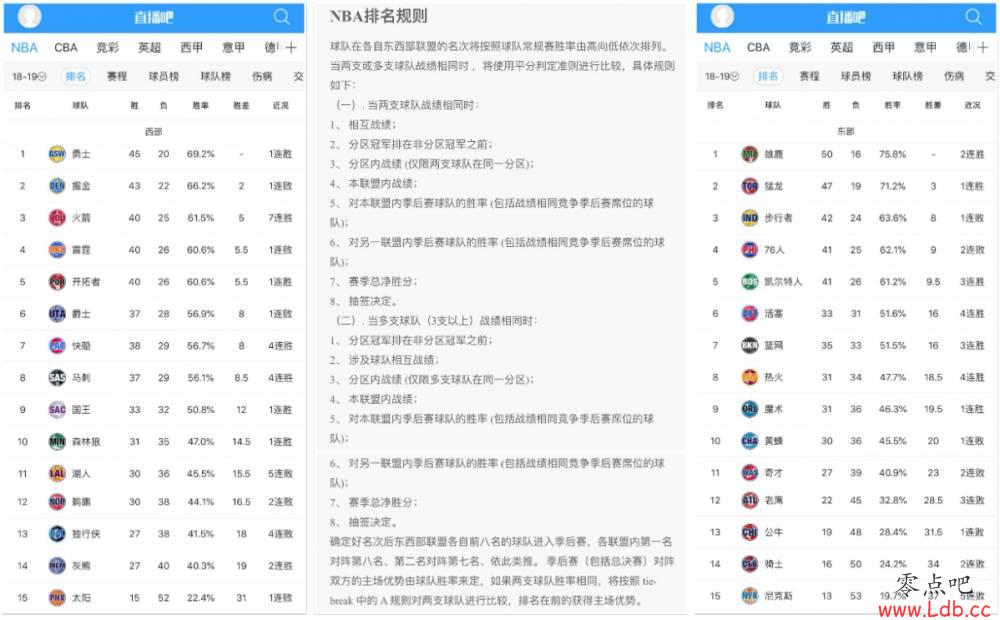Tap the 雄鹿 team logo
1000x620 pixels.
[x=749, y=154]
